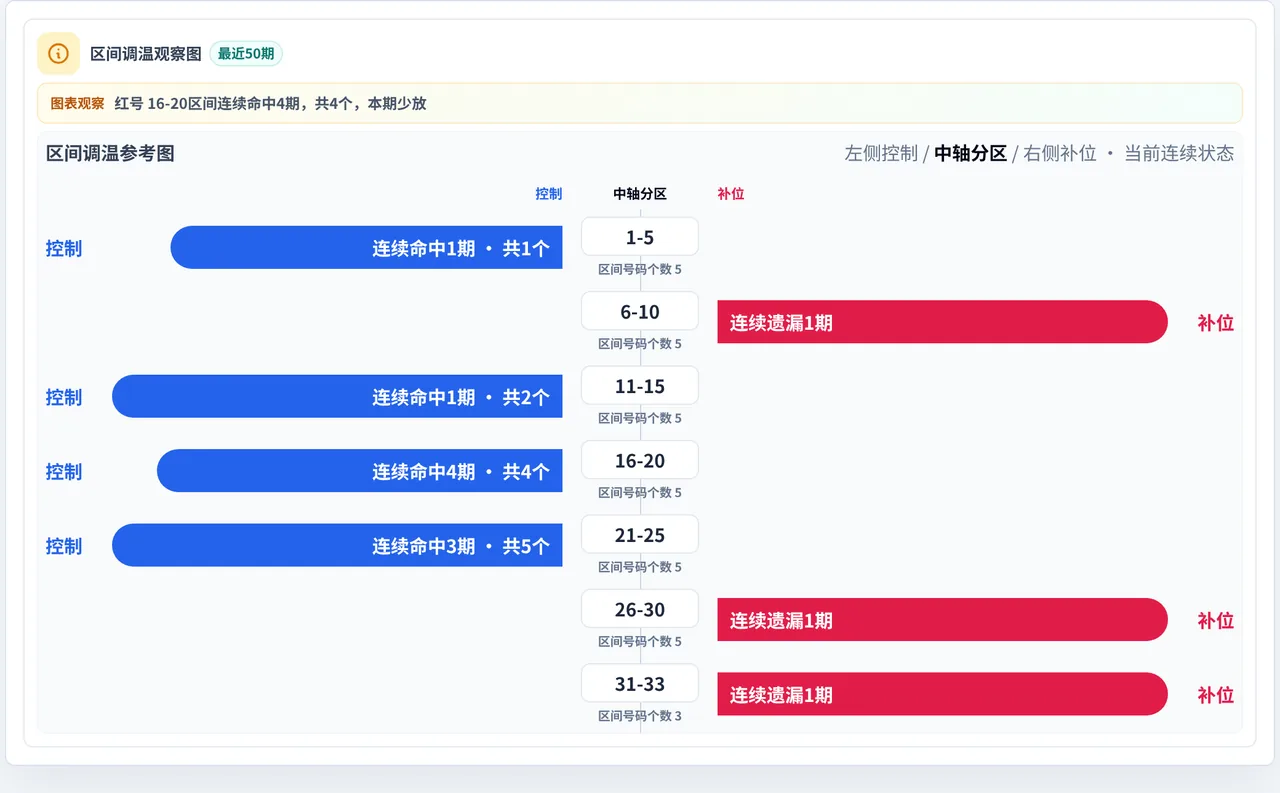Click the red 补位 column header
The height and width of the screenshot is (793, 1280).
731,194
